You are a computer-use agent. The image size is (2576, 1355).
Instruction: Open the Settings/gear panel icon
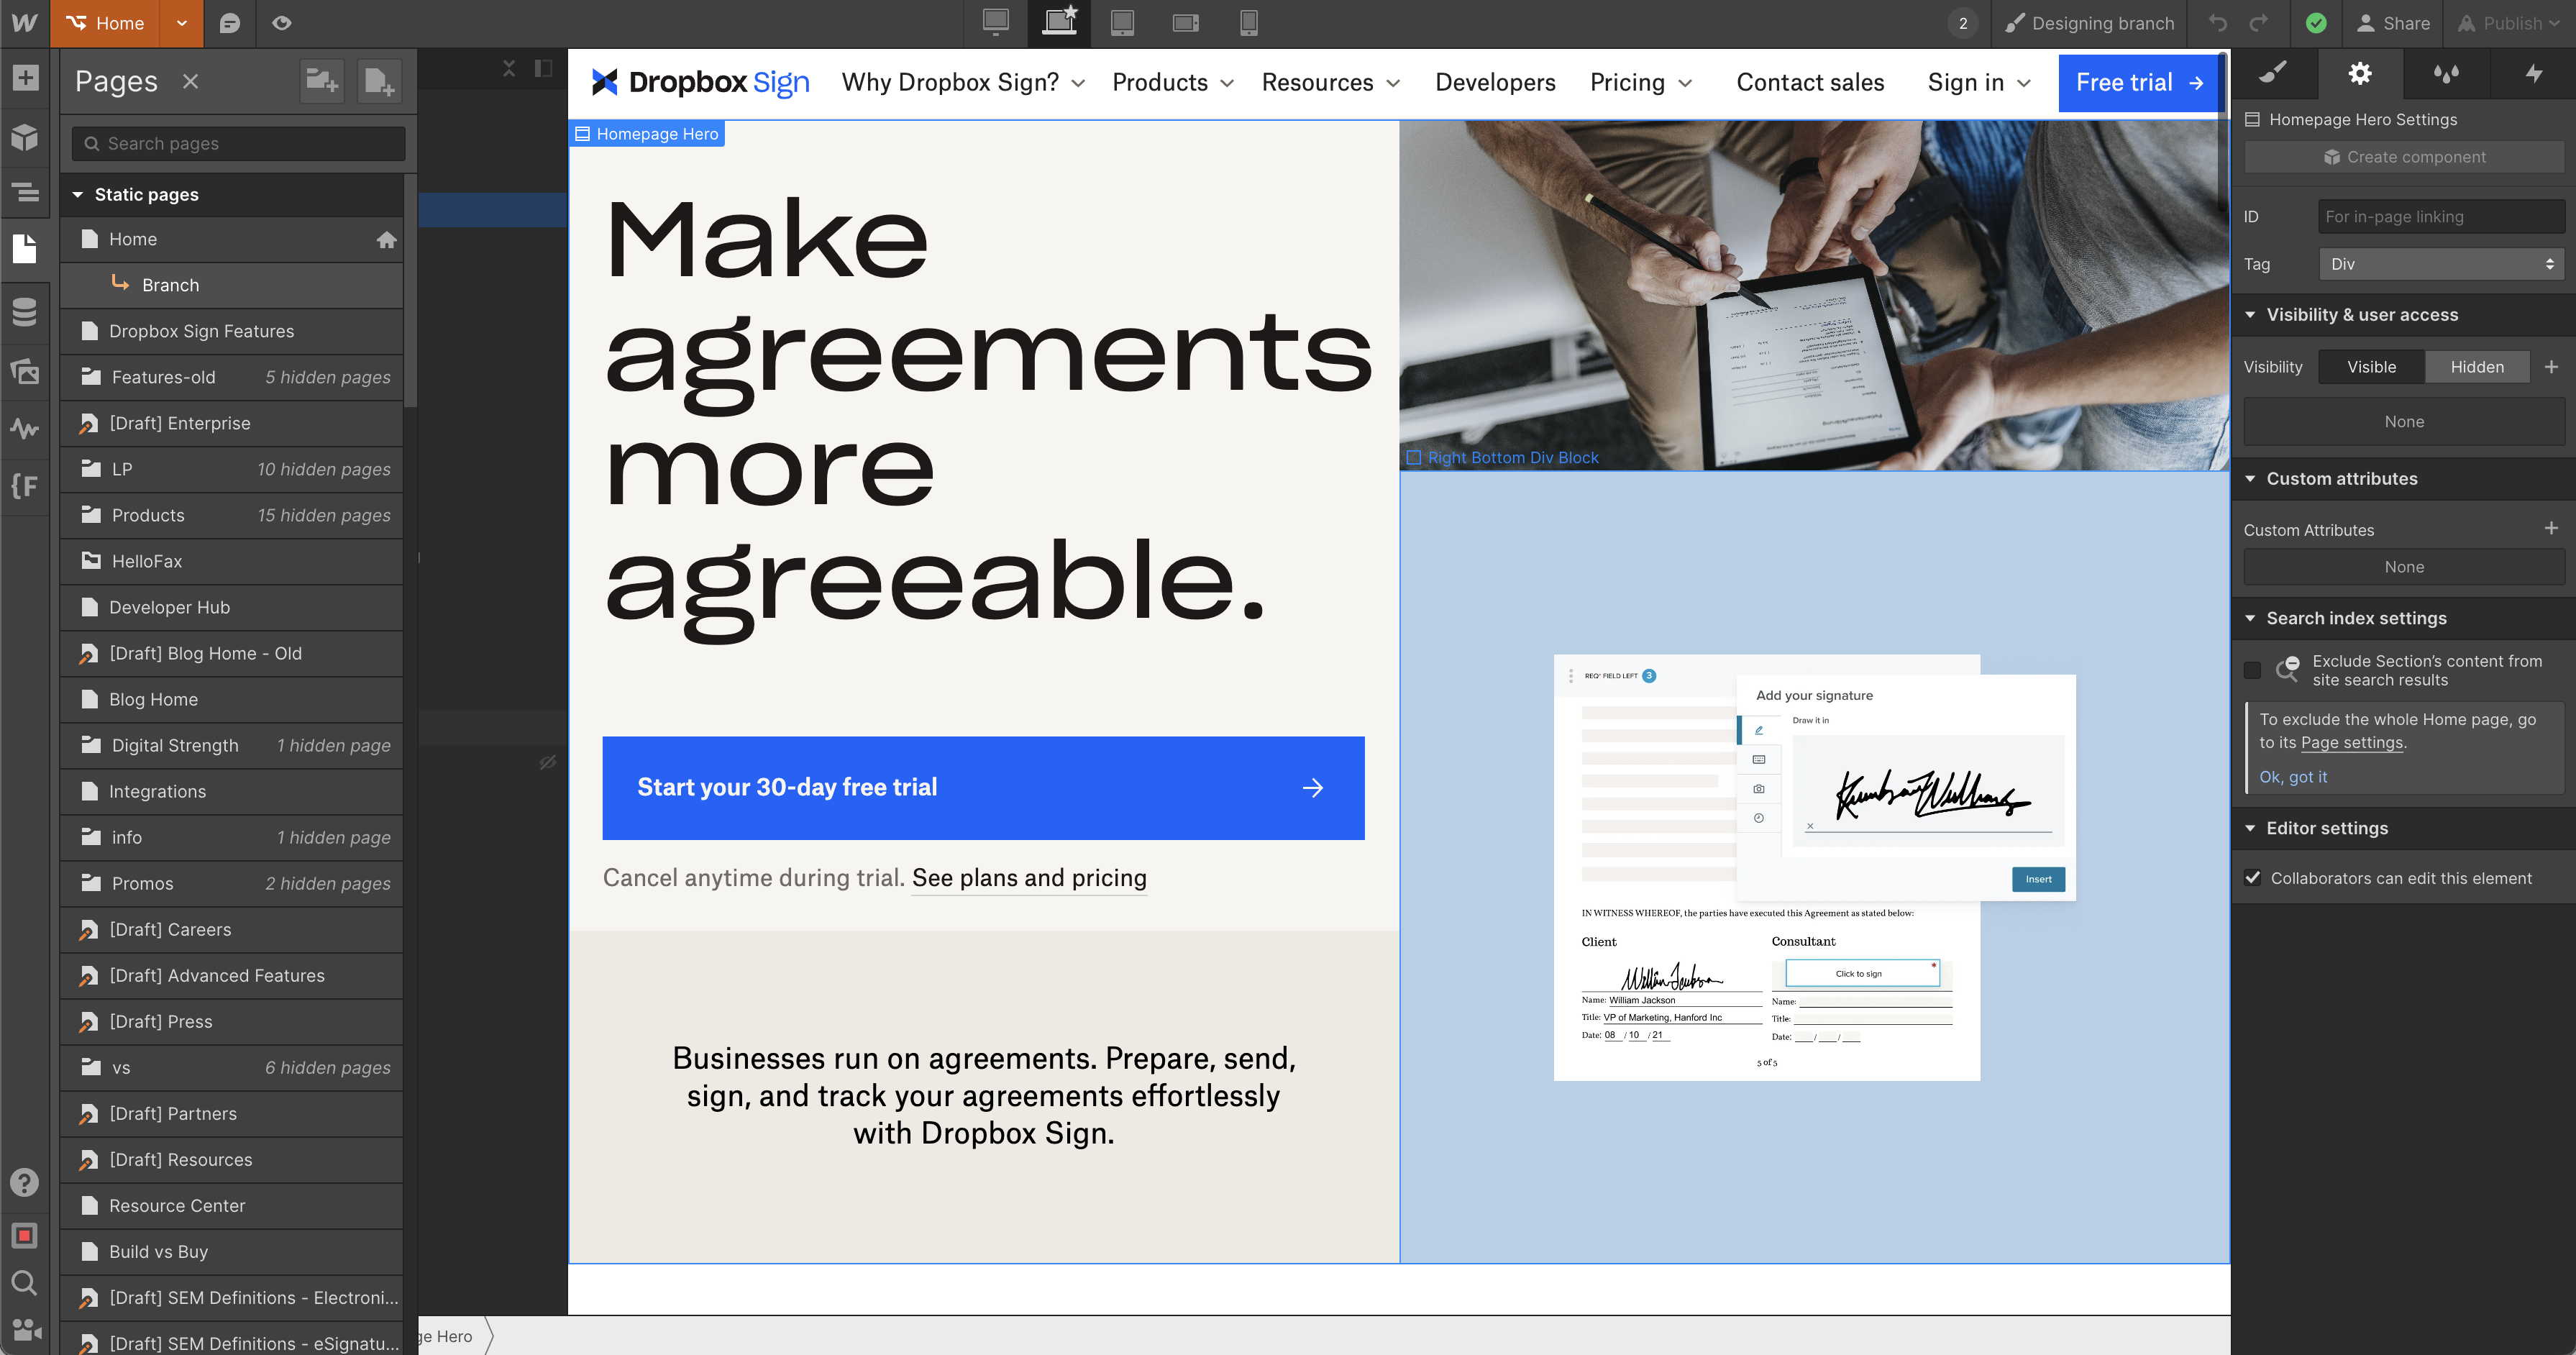tap(2360, 72)
